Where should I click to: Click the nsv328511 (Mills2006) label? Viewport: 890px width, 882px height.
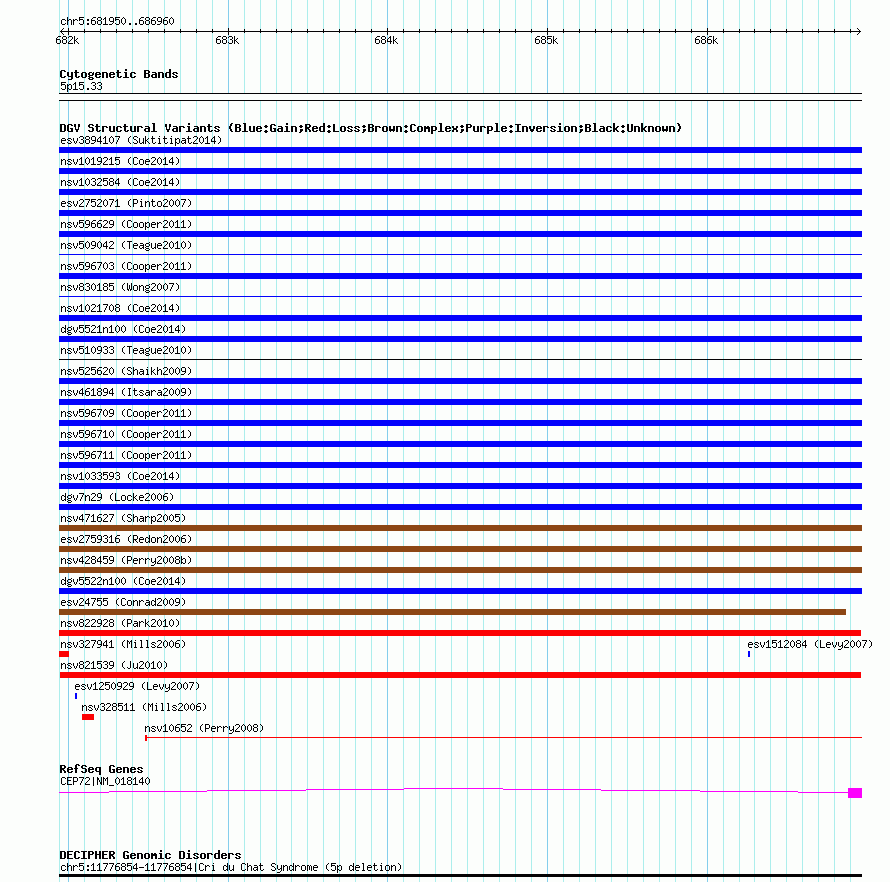click(144, 707)
